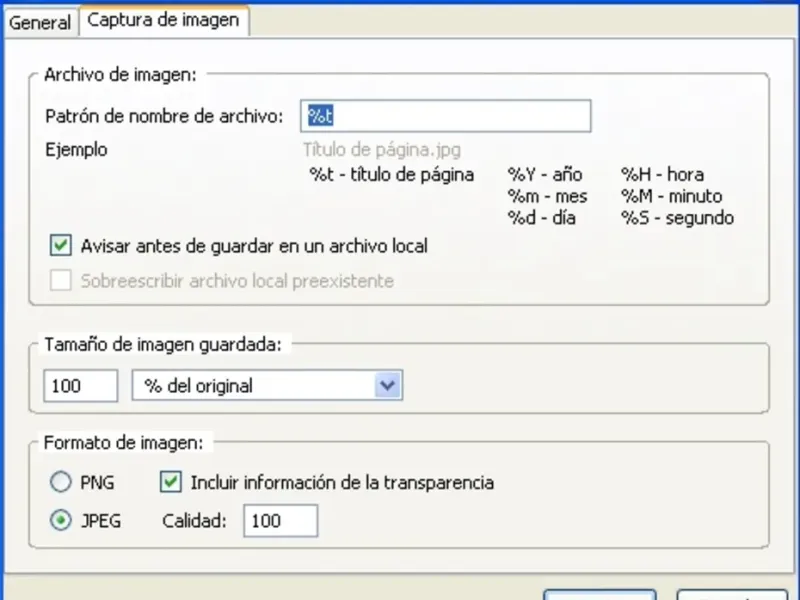Select the JPEG radio button
Viewport: 800px width, 600px height.
point(61,520)
